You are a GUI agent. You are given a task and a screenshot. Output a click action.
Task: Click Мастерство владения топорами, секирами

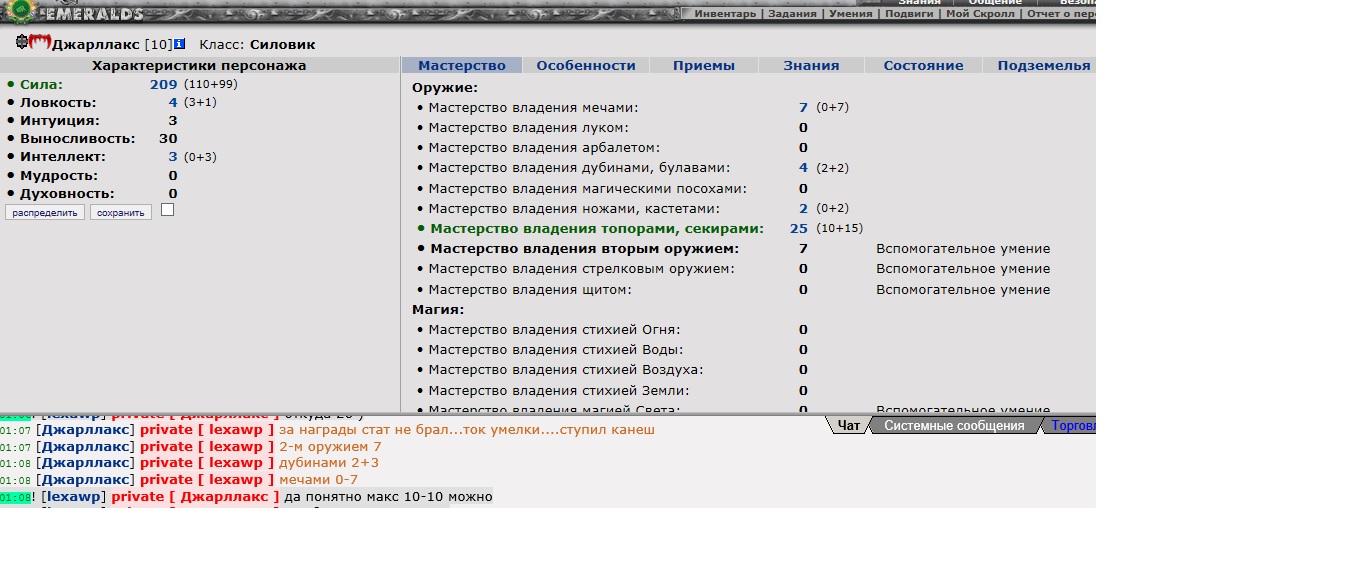coord(597,228)
